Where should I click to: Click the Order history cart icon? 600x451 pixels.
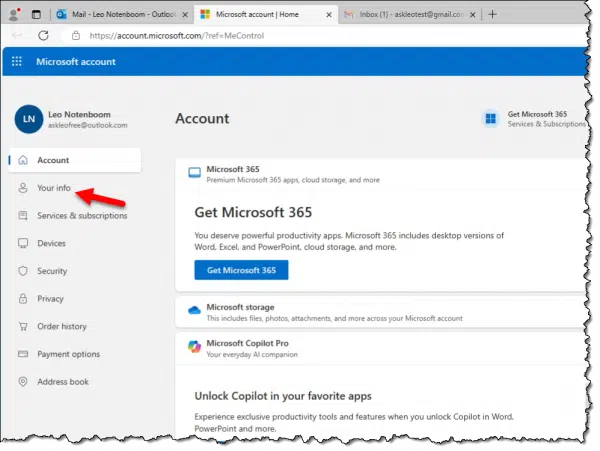(23, 326)
